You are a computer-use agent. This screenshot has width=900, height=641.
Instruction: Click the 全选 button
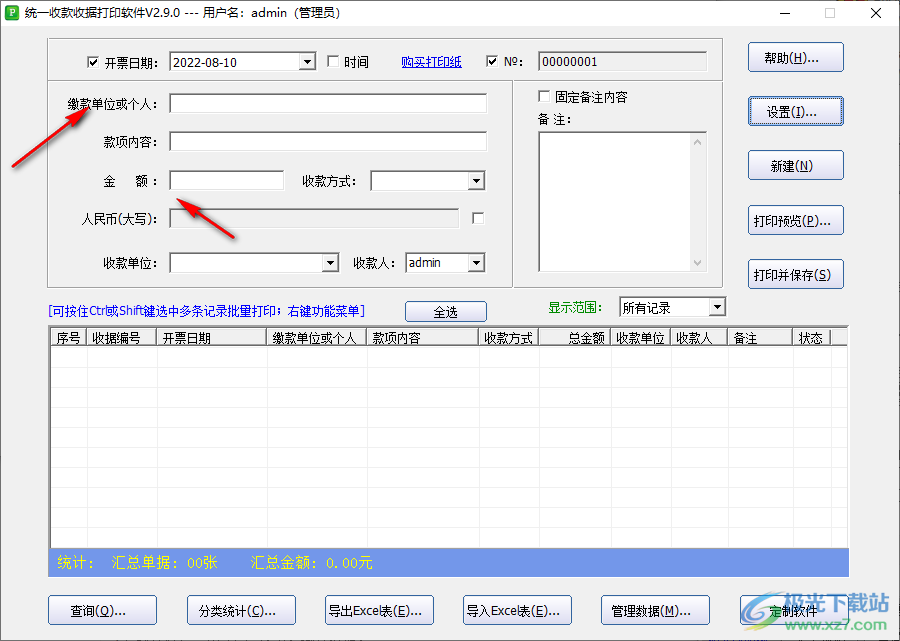click(x=445, y=312)
